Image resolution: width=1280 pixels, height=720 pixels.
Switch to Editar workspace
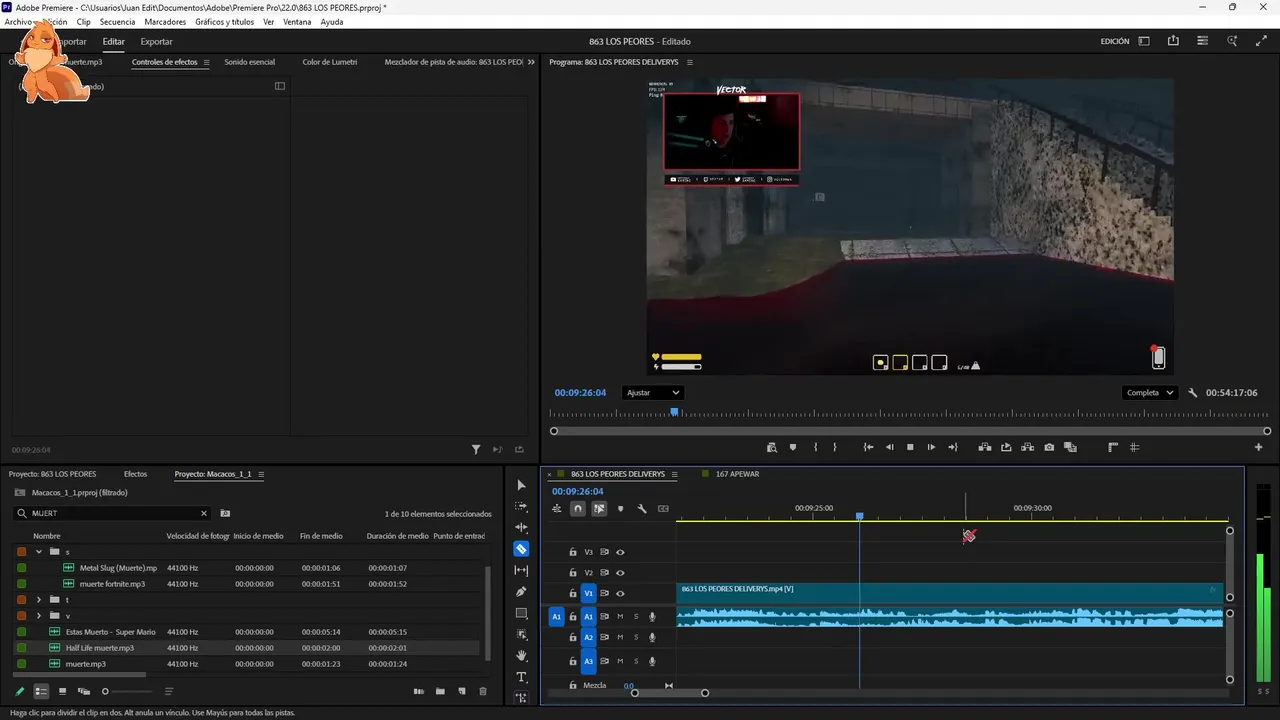(x=113, y=42)
